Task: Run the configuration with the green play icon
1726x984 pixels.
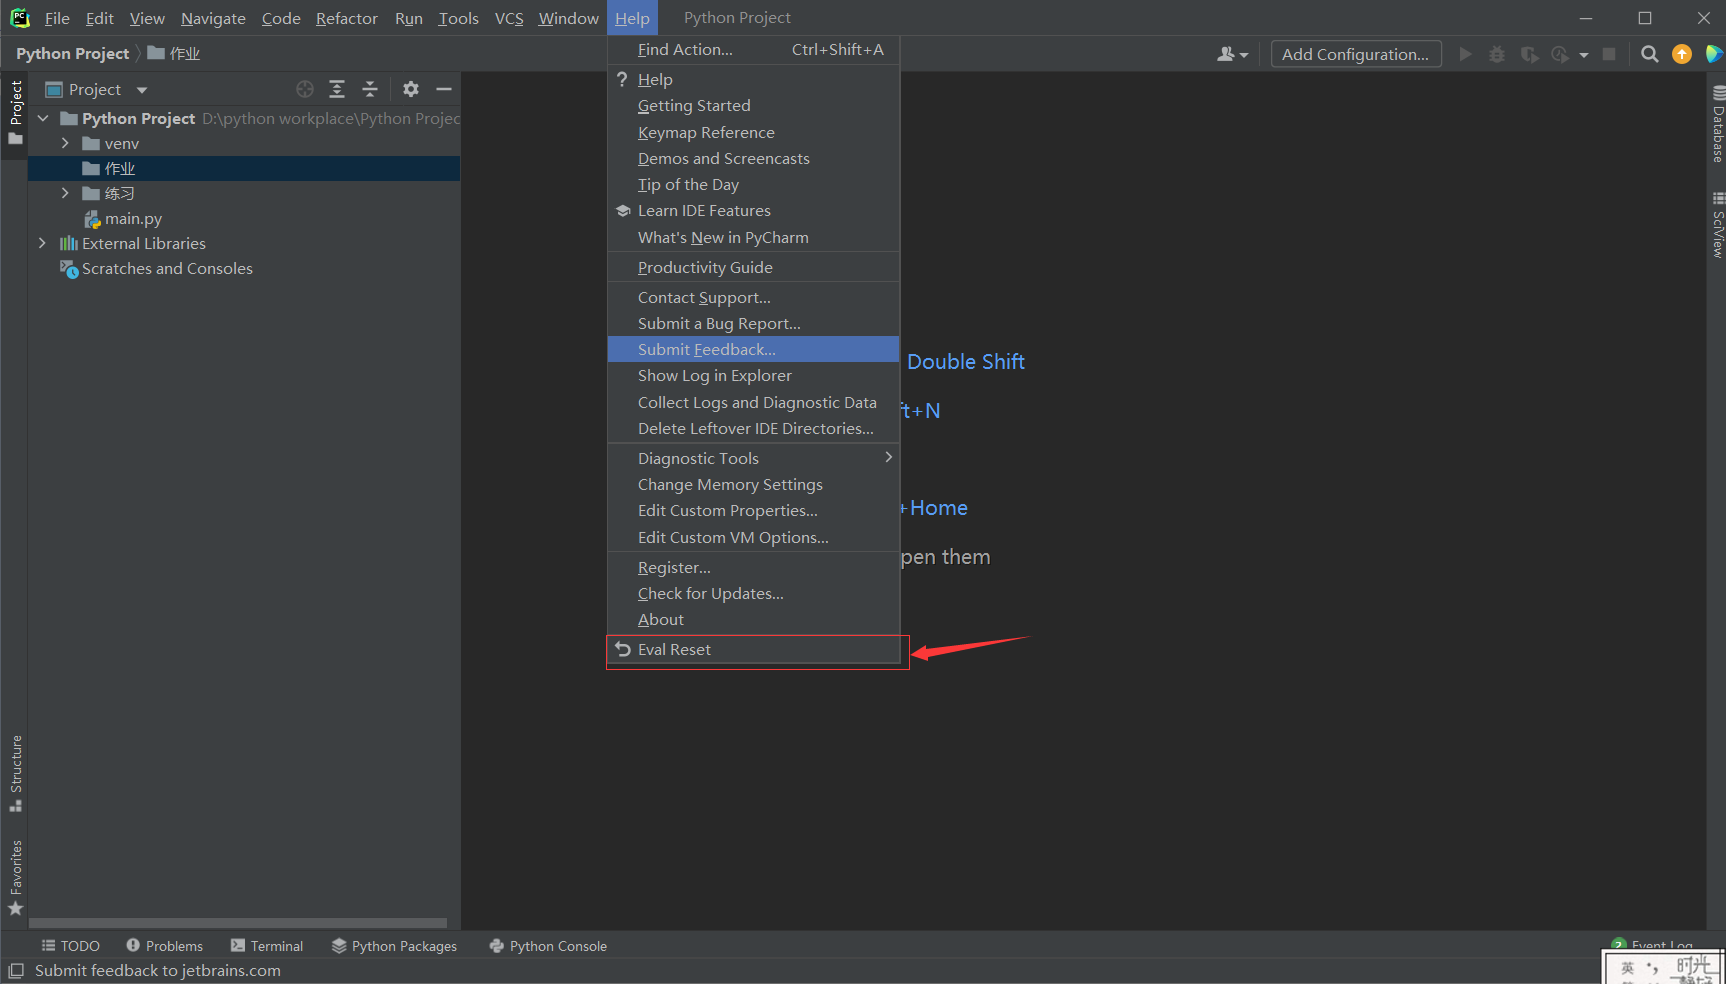Action: [1465, 54]
